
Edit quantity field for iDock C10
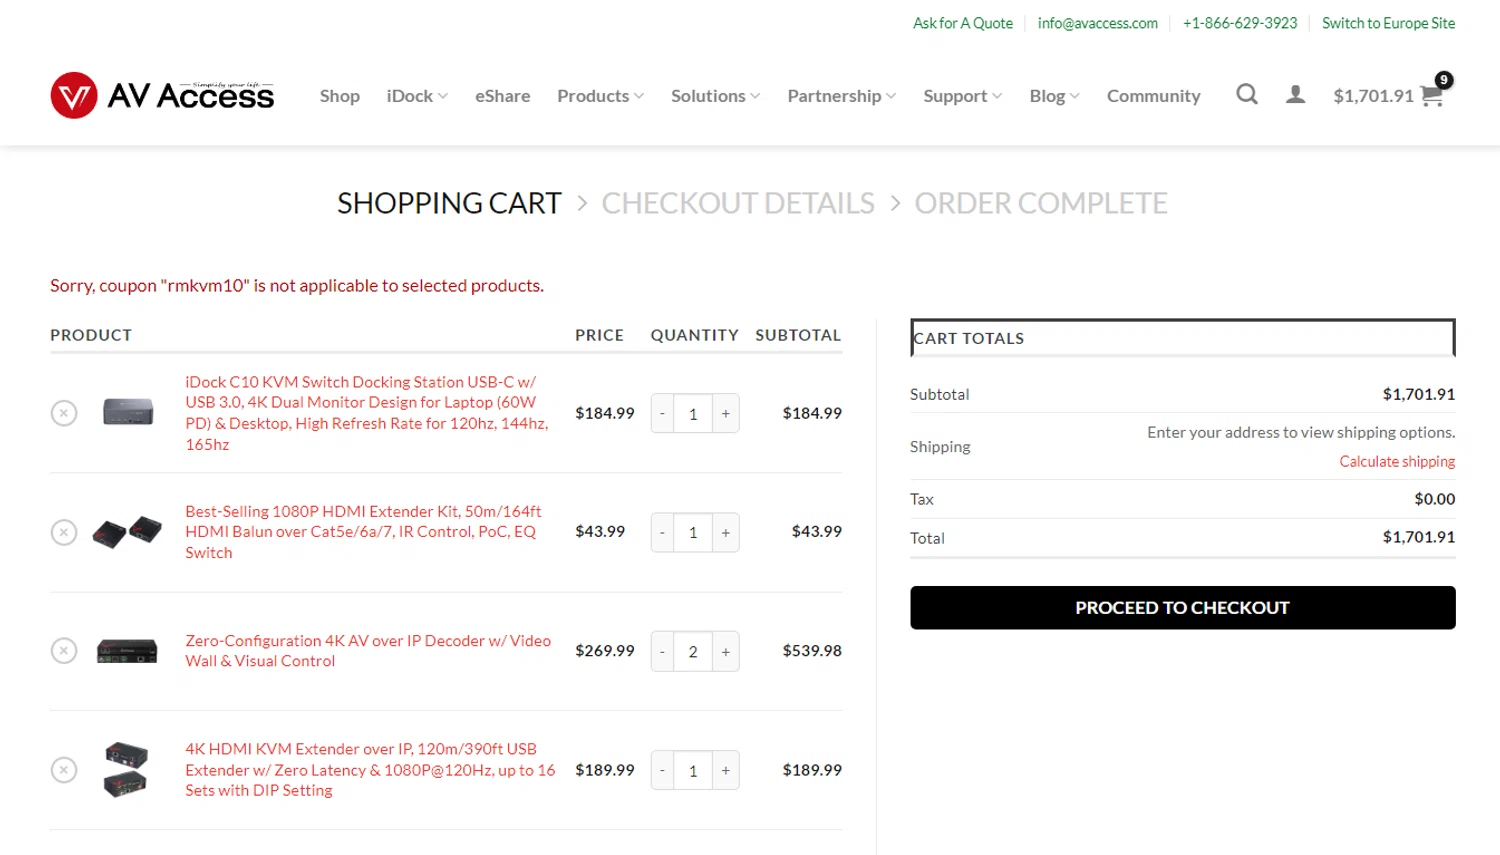pos(693,413)
